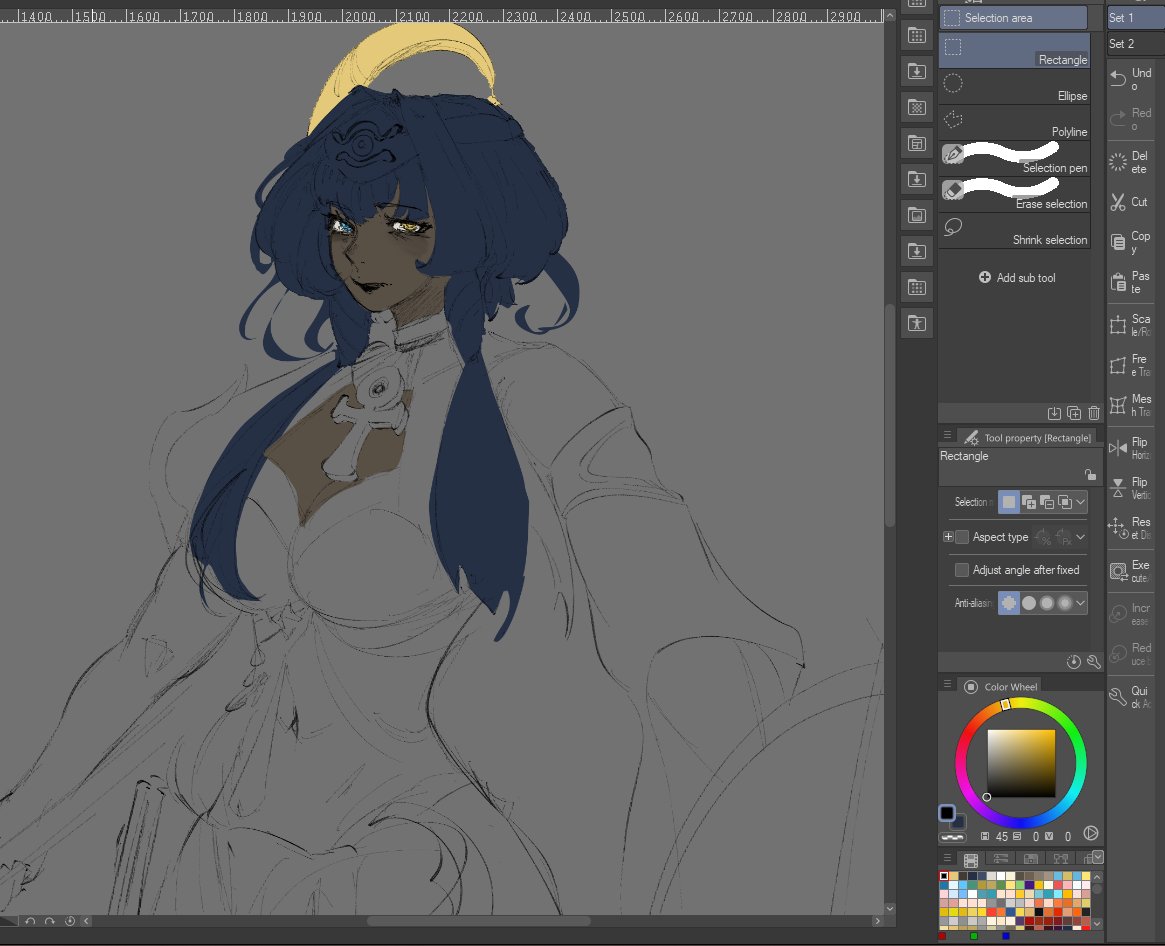Pick the Shrink selection lasso sub tool
1165x946 pixels.
pos(1014,230)
